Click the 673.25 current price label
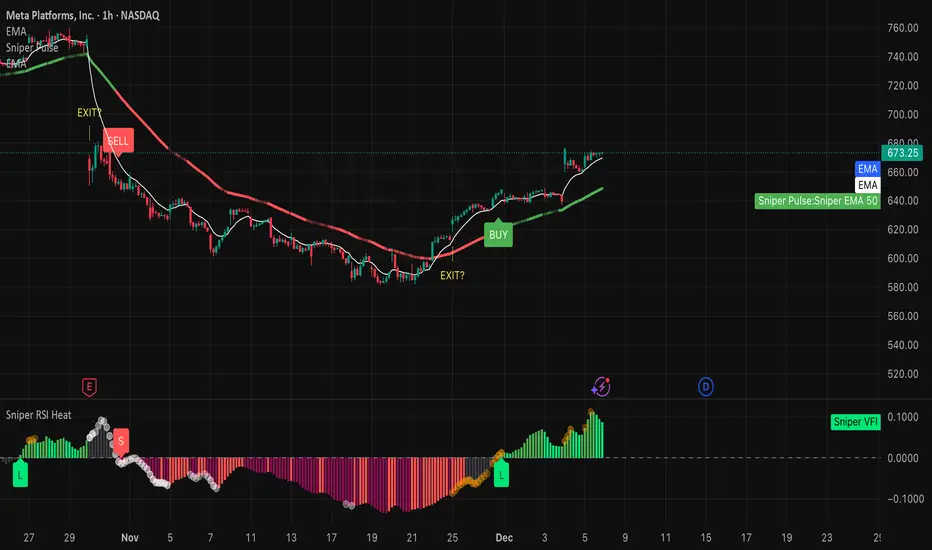The image size is (932, 550). (x=902, y=153)
